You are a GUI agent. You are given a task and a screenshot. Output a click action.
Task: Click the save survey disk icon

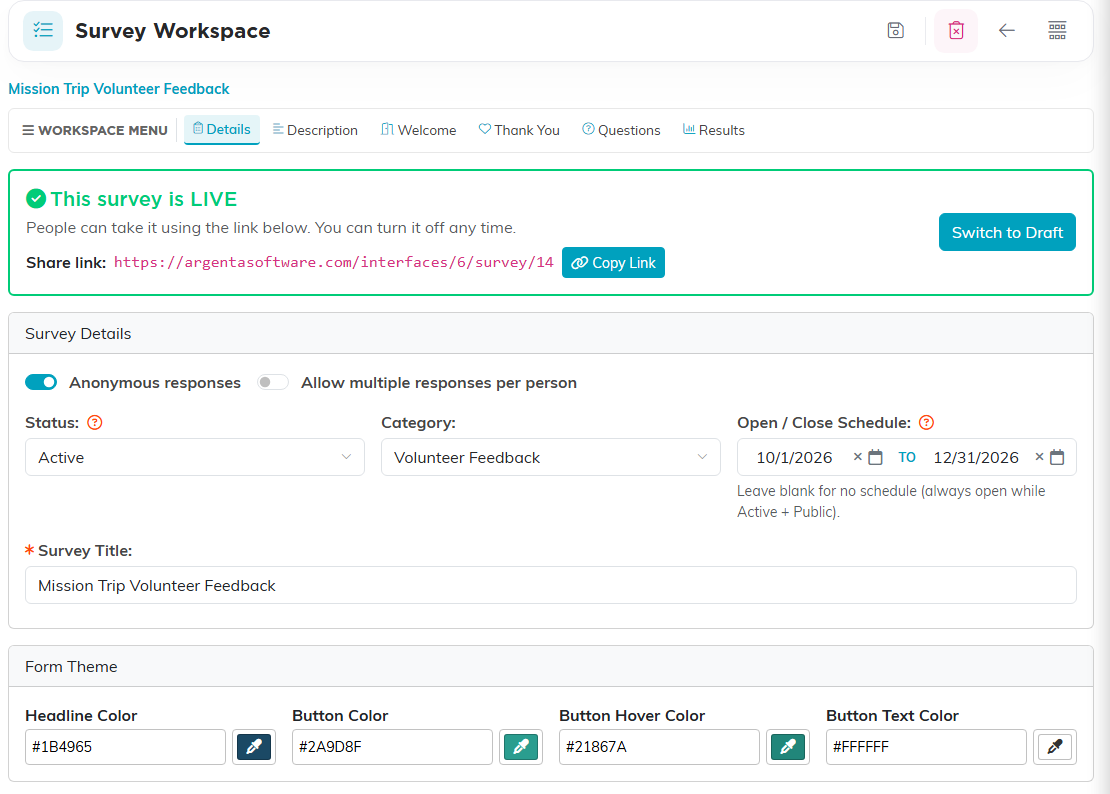896,30
